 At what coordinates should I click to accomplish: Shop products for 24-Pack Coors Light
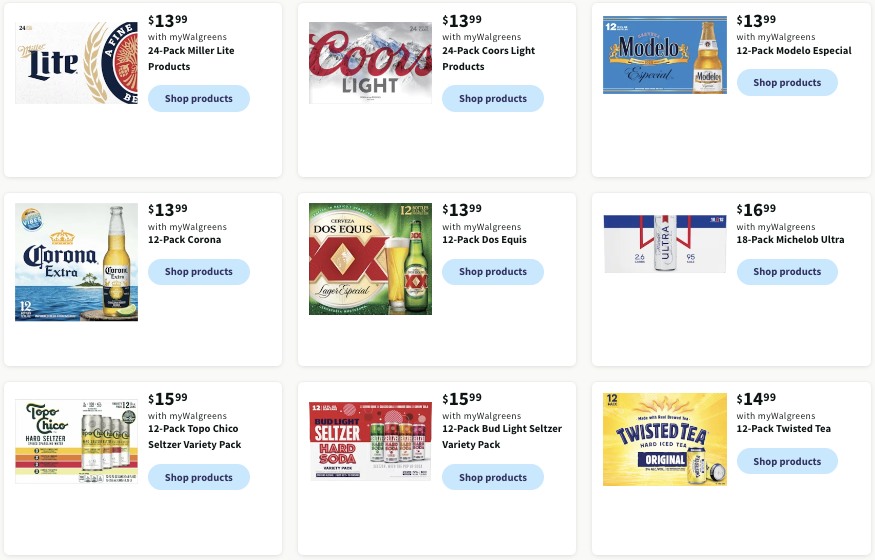pyautogui.click(x=493, y=99)
